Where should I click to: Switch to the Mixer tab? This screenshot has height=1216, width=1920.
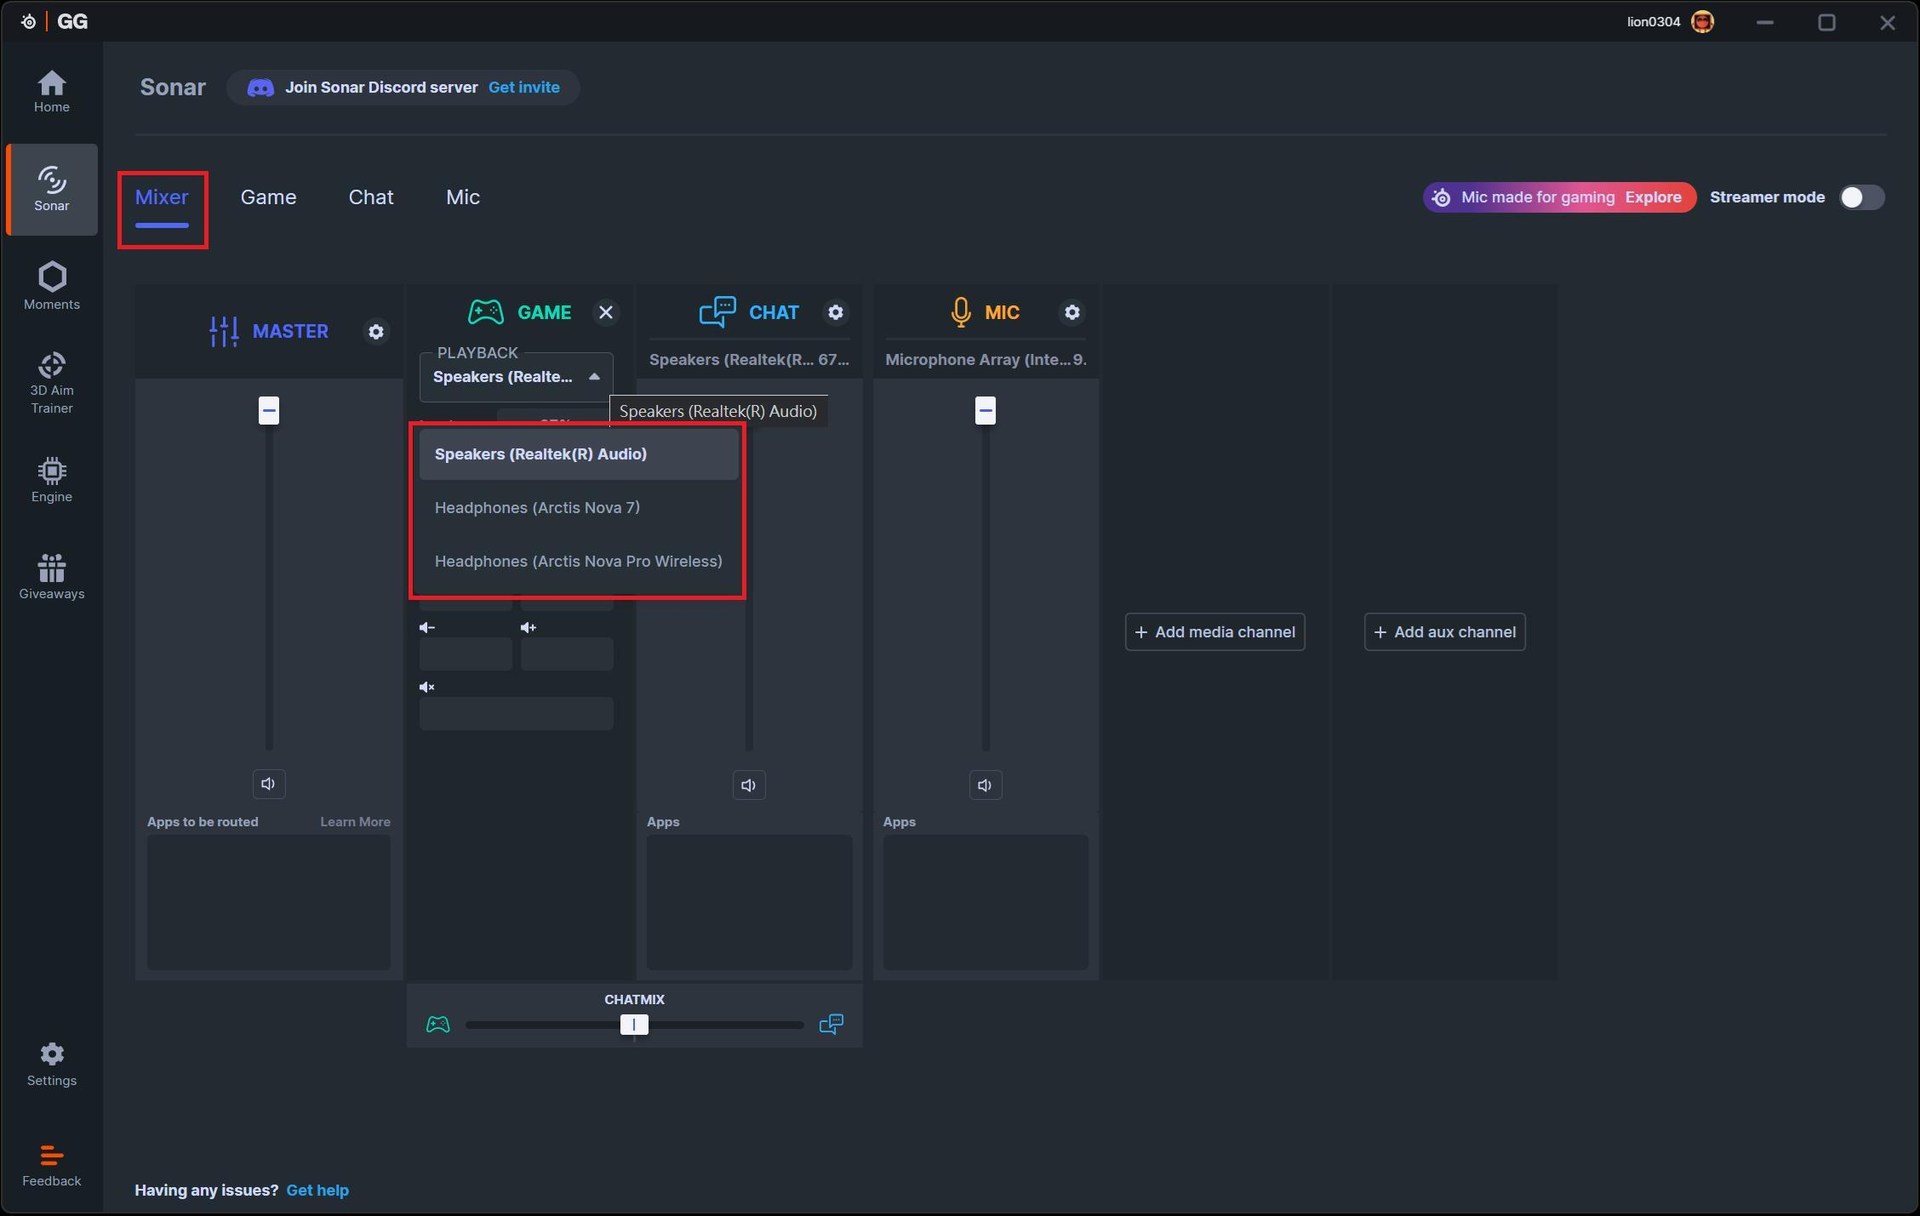coord(162,198)
